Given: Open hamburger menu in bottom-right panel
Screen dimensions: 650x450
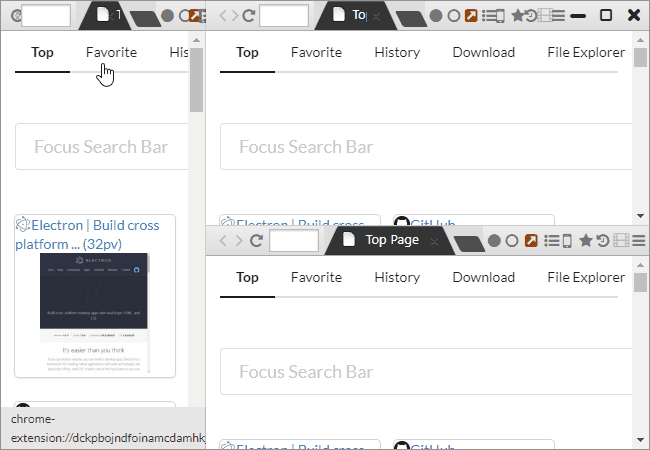Looking at the screenshot, I should (x=639, y=241).
